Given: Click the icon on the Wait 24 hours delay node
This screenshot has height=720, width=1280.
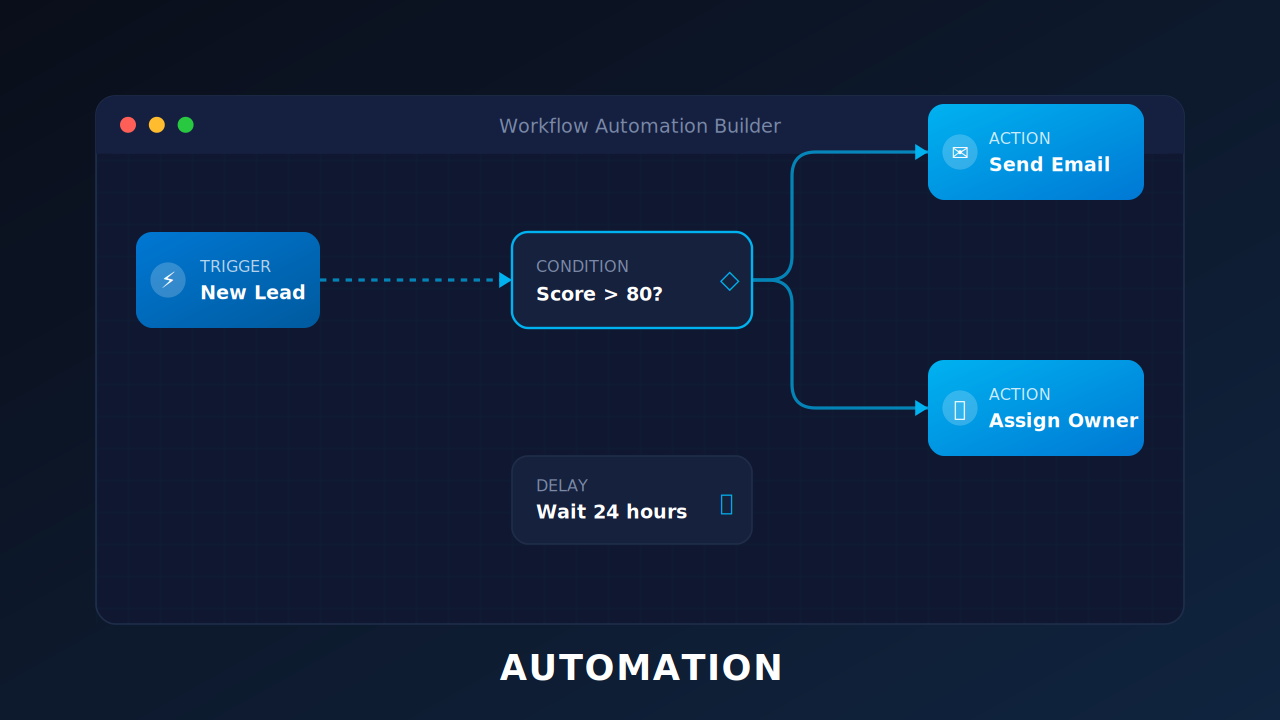Looking at the screenshot, I should tap(727, 504).
